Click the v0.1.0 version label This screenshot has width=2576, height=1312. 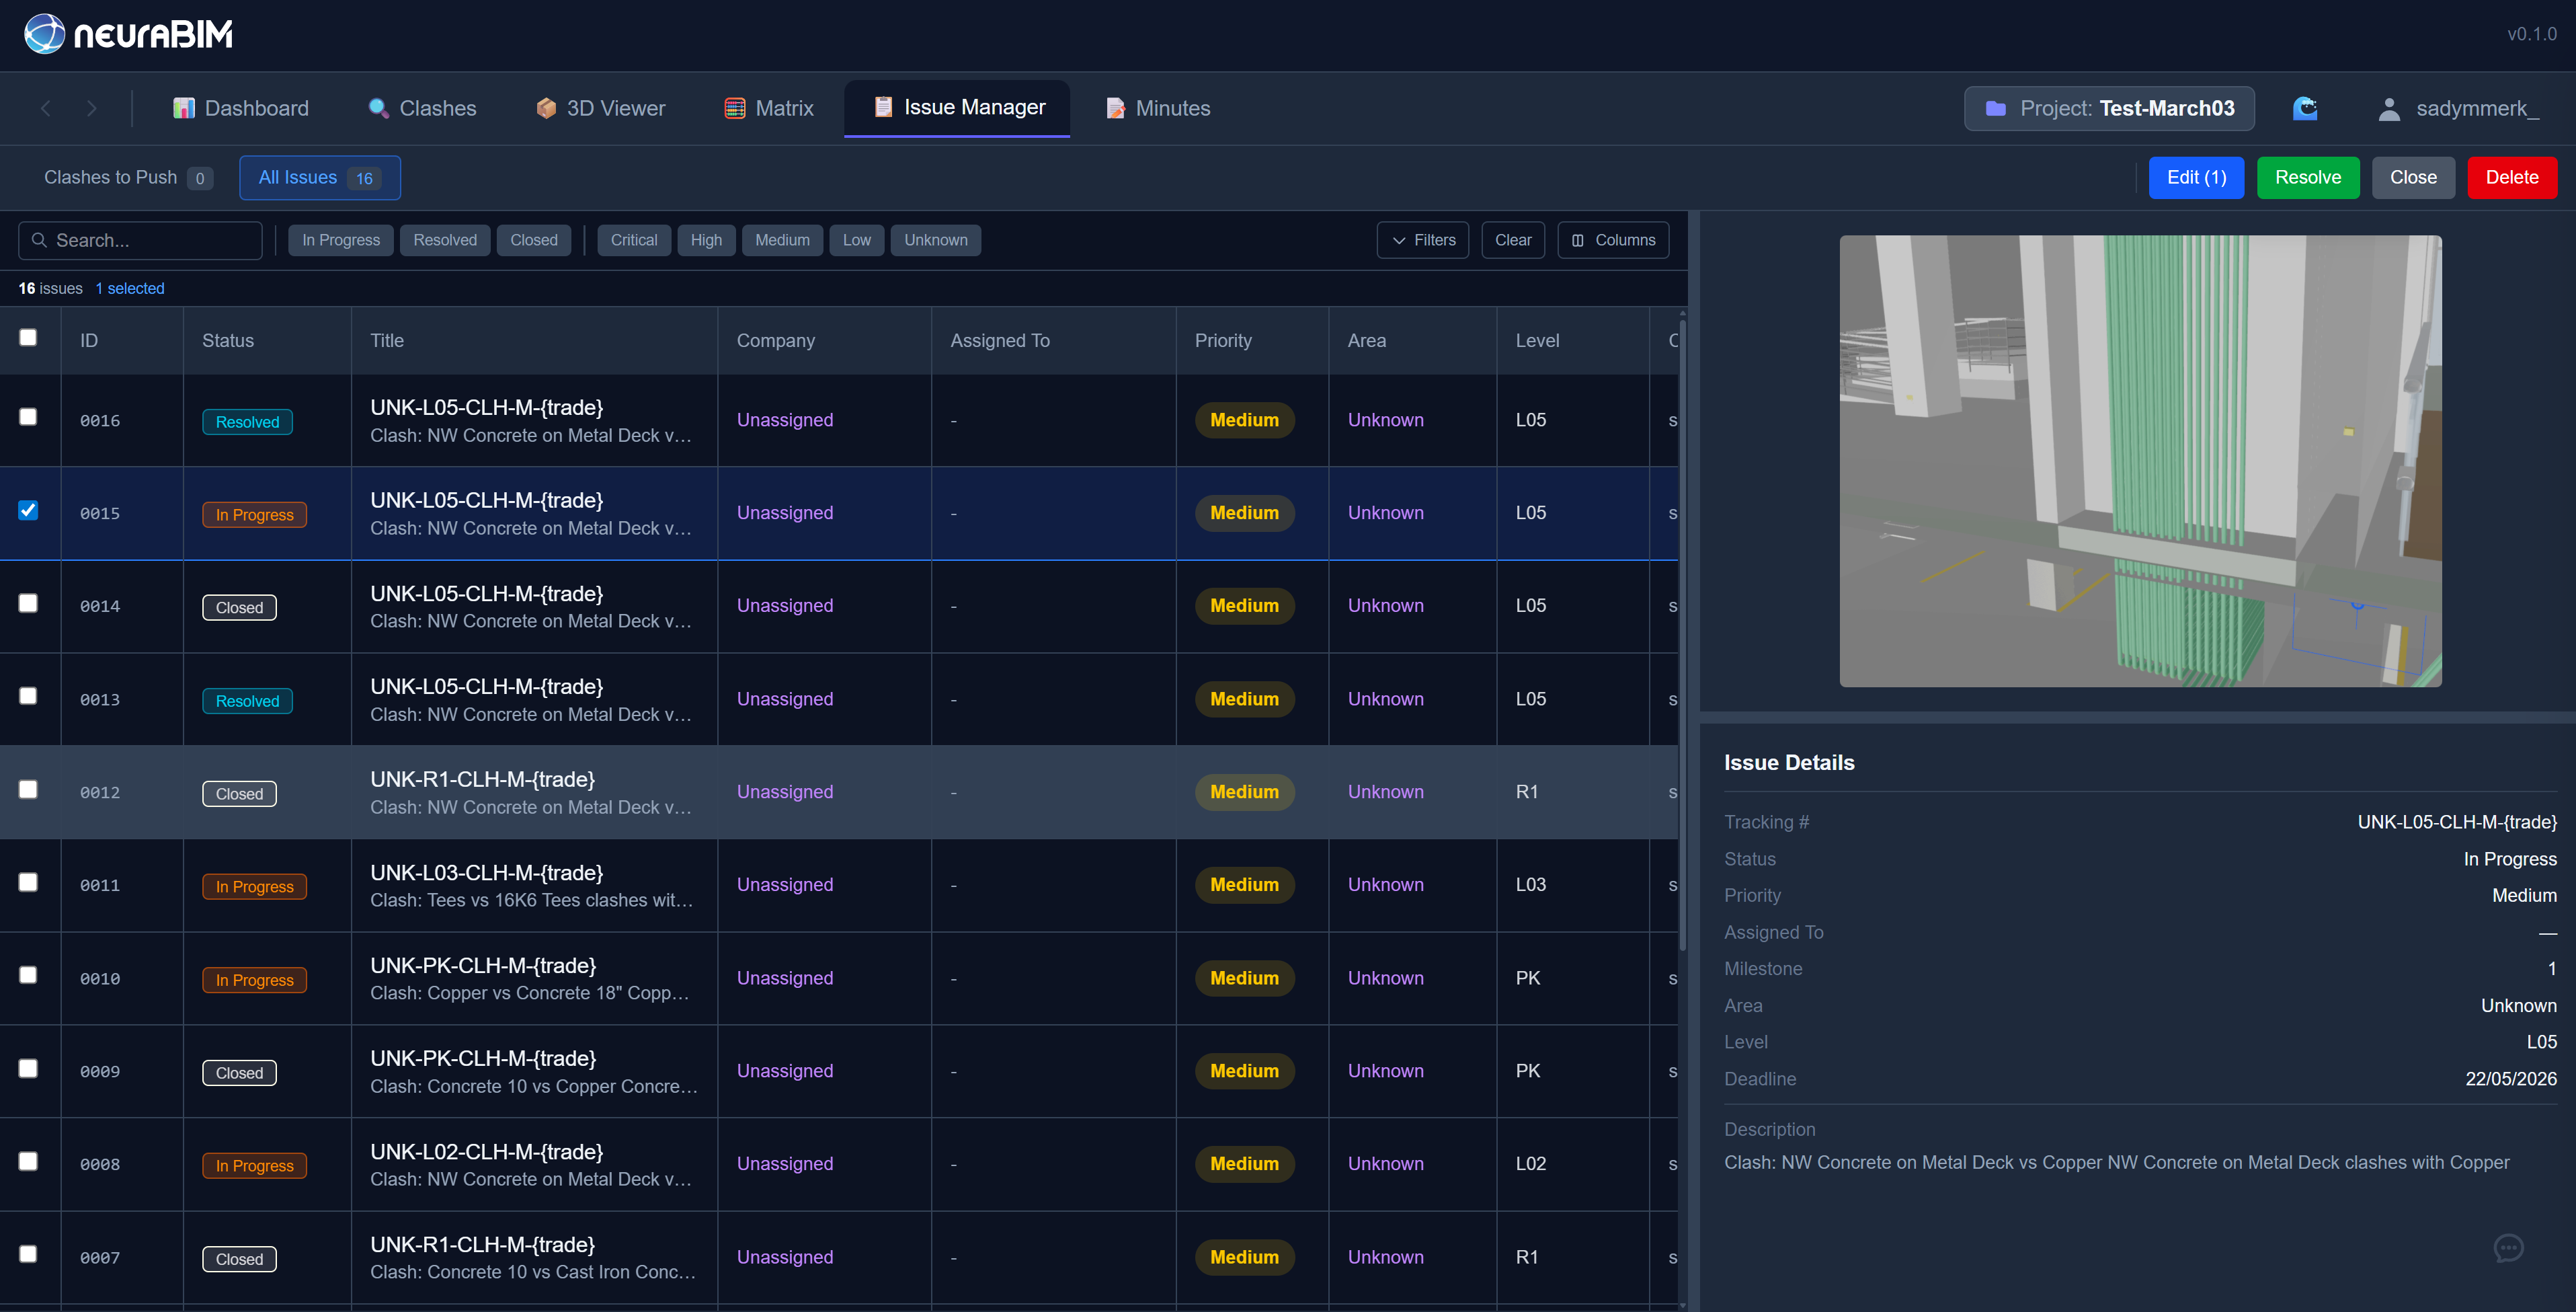2531,34
